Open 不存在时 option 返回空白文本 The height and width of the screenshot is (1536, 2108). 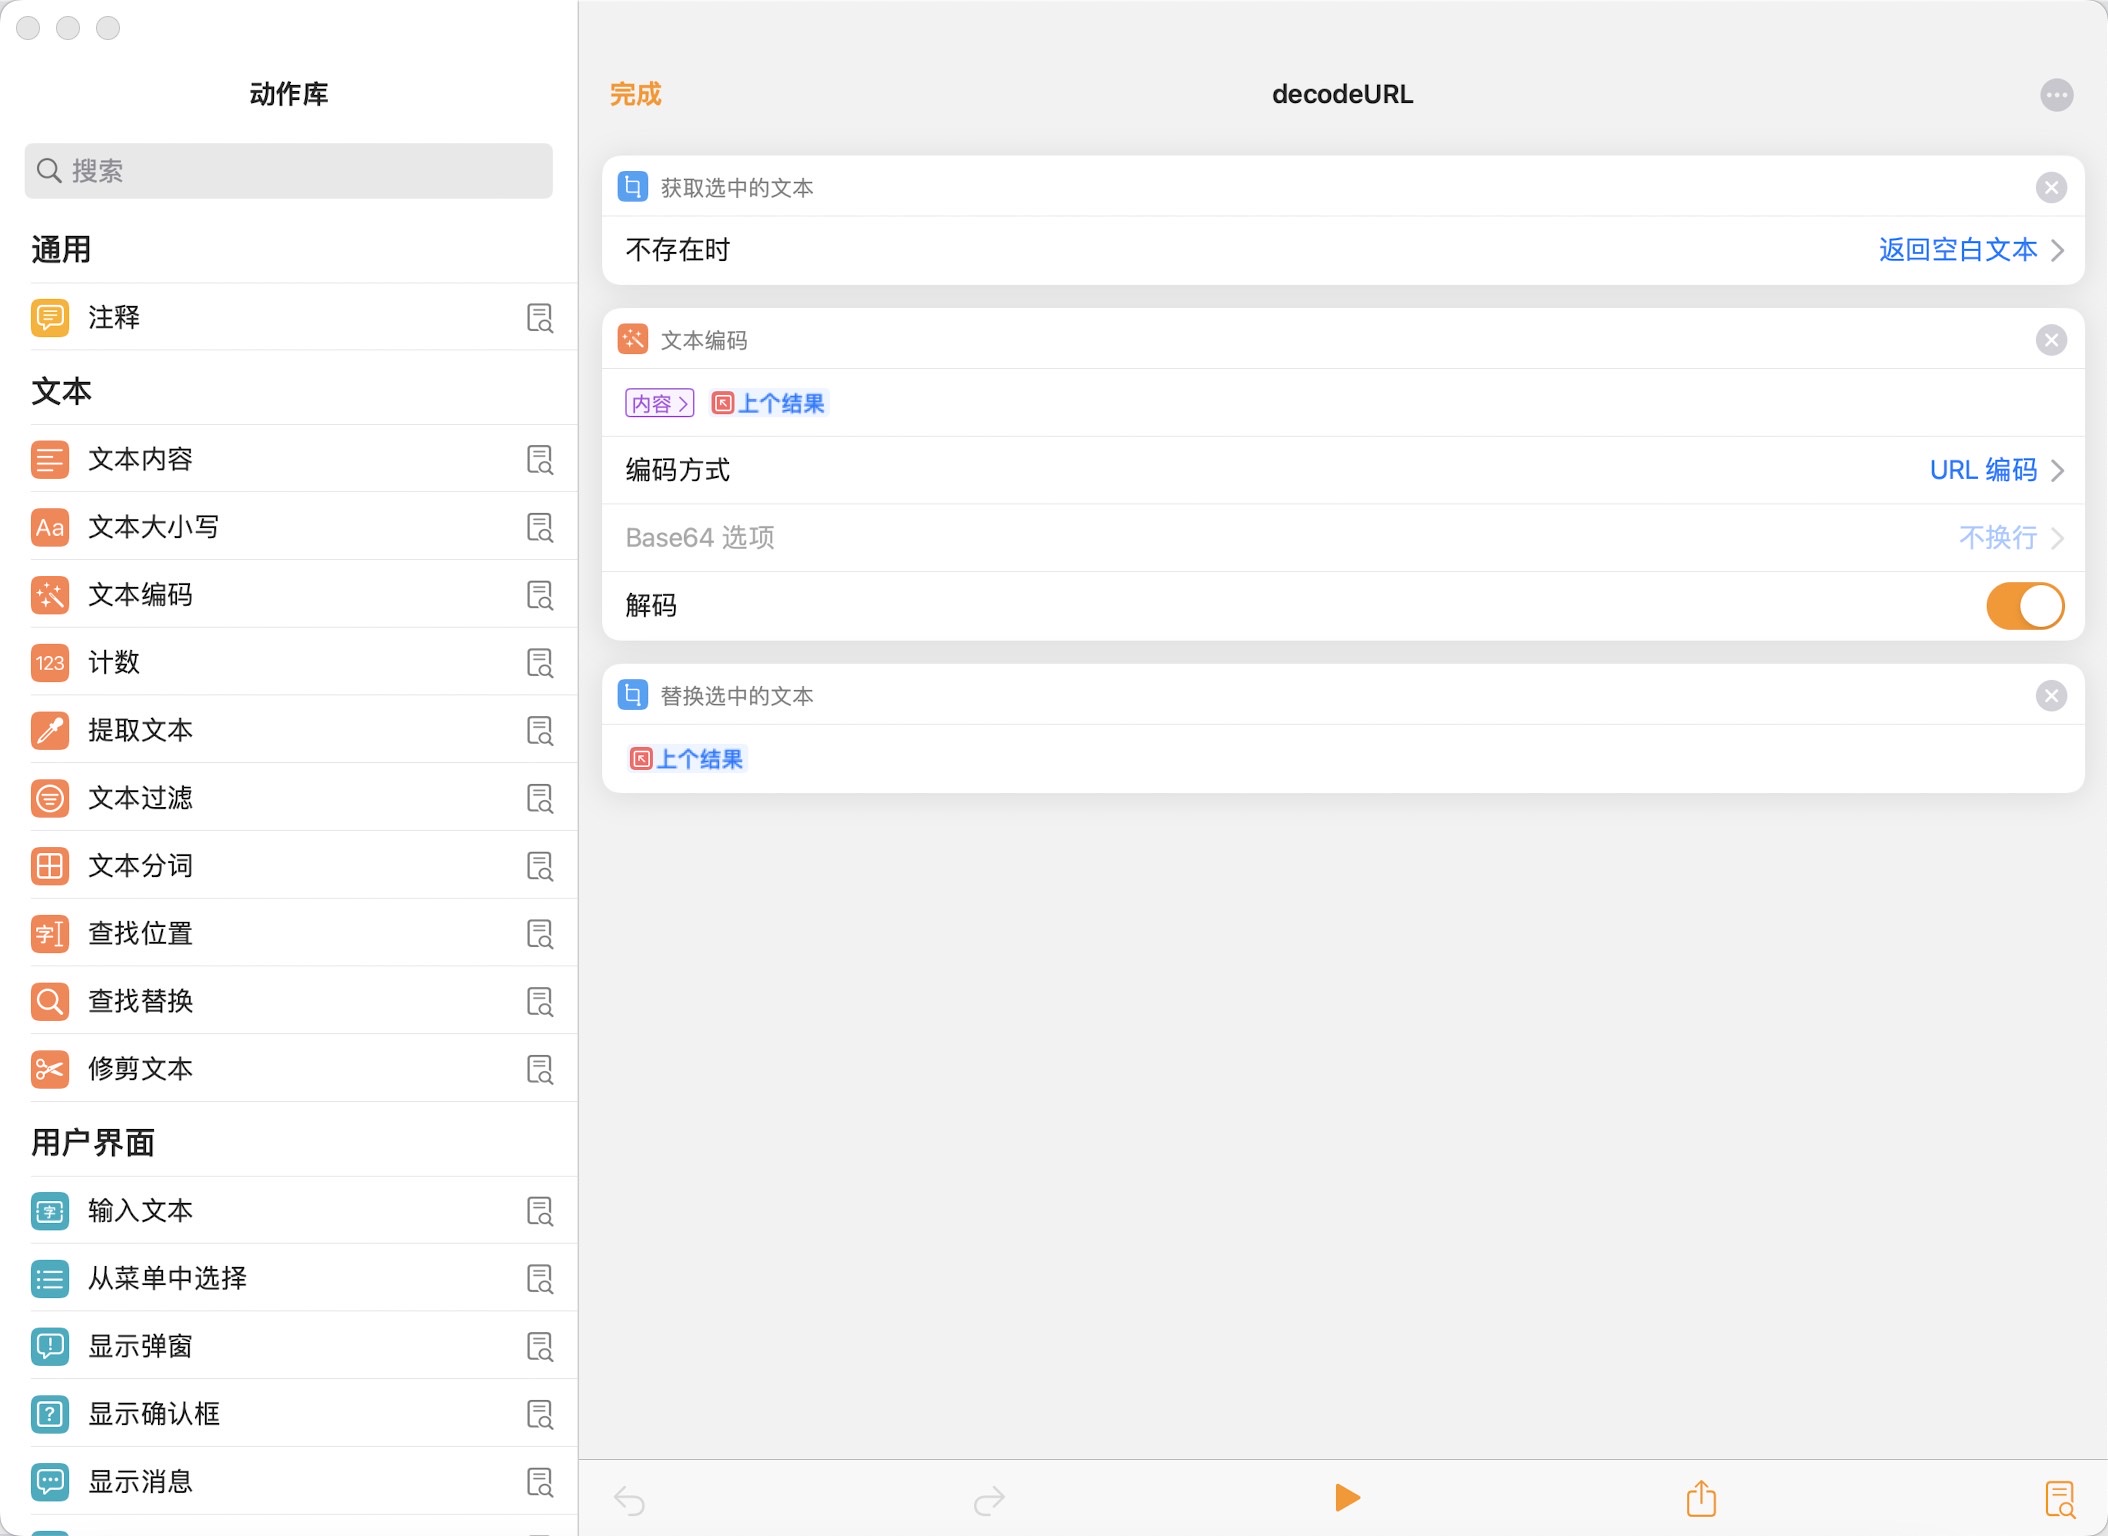[x=1970, y=250]
